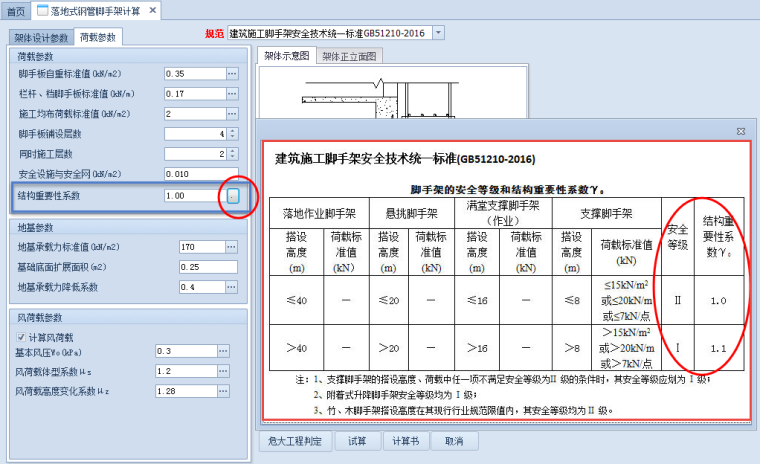760x464 pixels.
Task: Open lookup for 脚手板自重标准值 ellipsis button
Action: coord(232,74)
